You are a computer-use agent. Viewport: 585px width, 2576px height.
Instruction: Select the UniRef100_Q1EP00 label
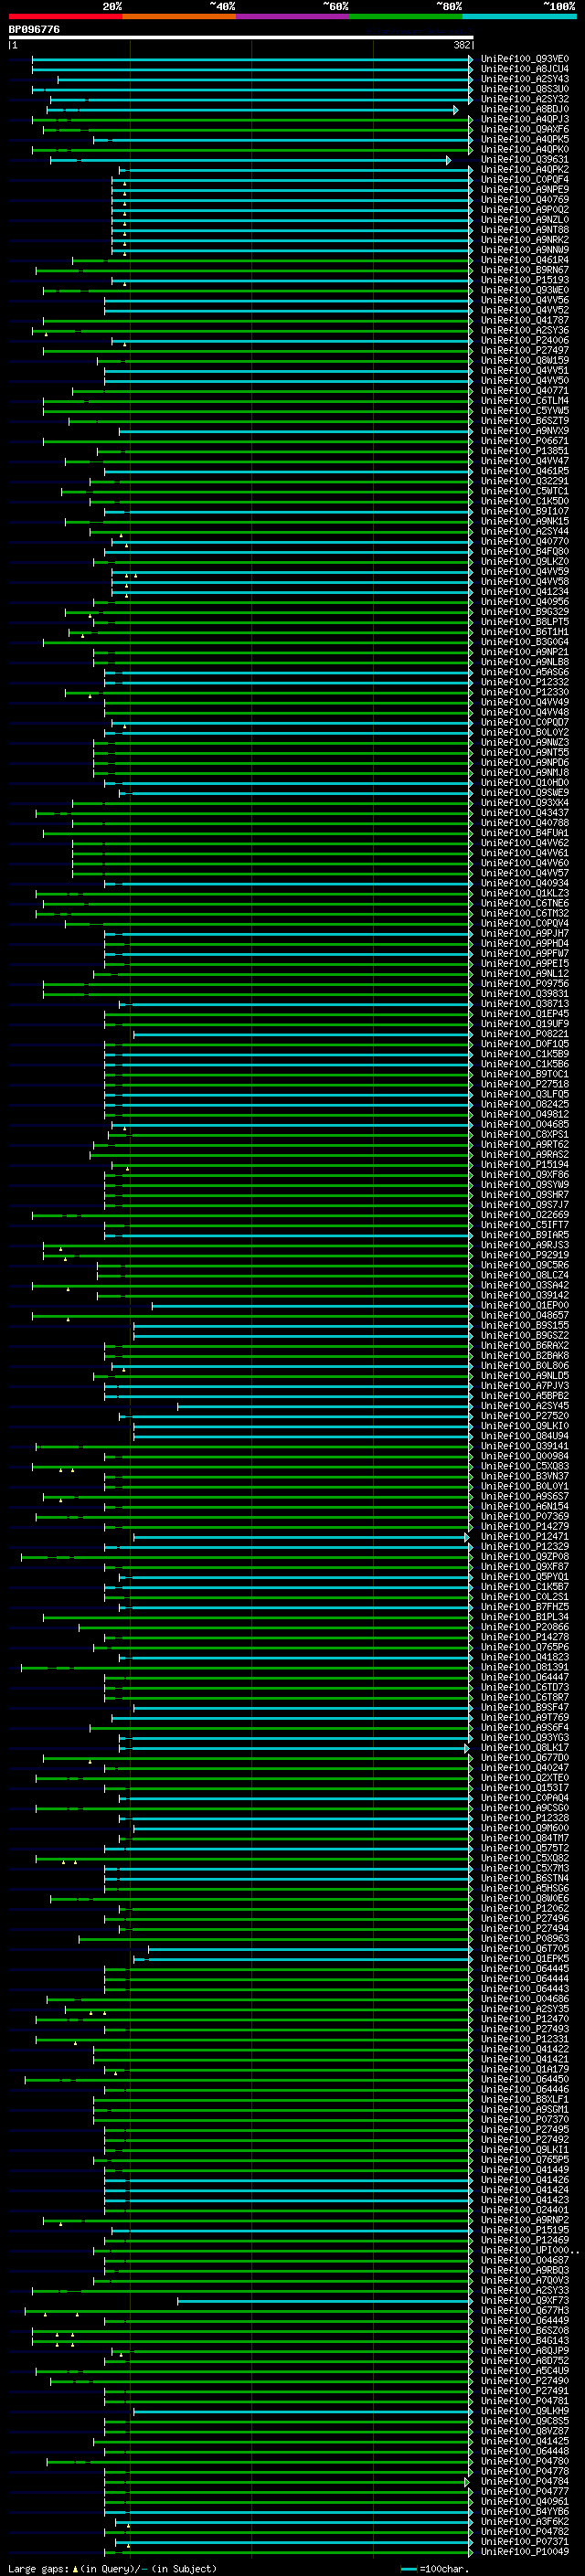(x=525, y=1305)
